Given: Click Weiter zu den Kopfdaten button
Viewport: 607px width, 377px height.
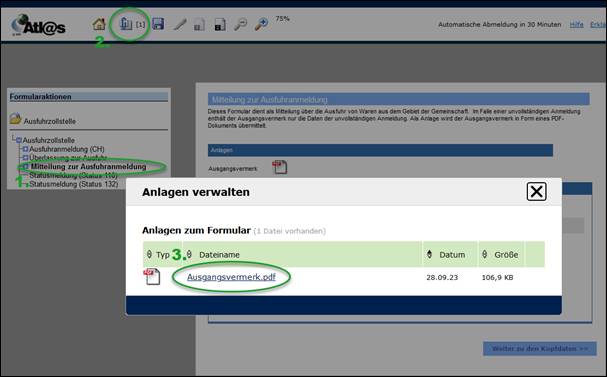Looking at the screenshot, I should (540, 349).
